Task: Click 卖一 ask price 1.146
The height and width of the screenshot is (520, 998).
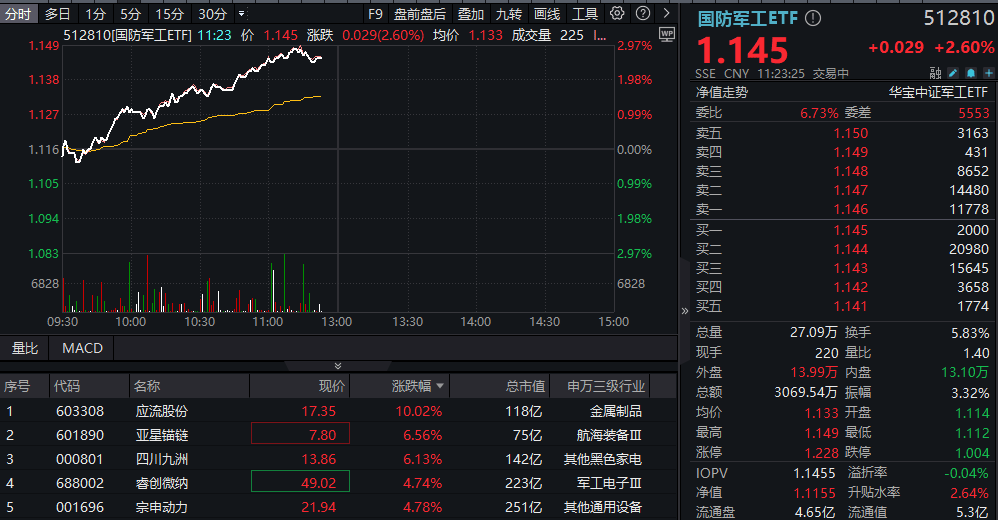Action: tap(851, 209)
